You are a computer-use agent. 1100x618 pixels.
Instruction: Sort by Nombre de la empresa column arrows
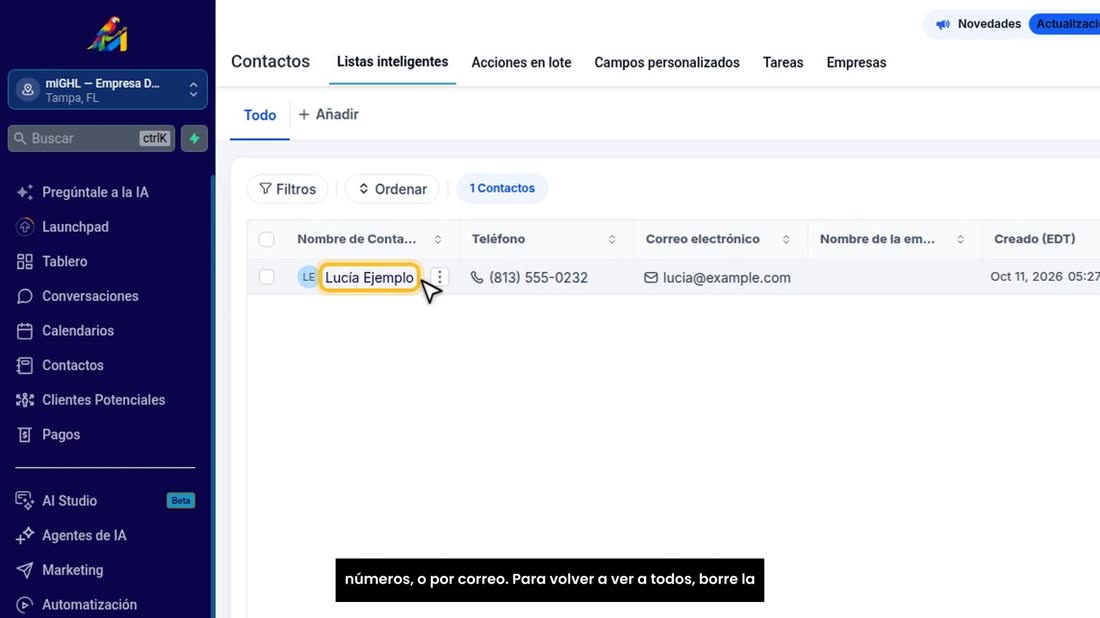960,239
